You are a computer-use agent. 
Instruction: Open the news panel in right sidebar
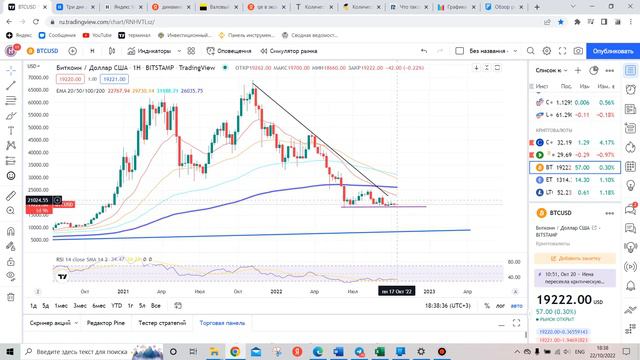[x=631, y=109]
